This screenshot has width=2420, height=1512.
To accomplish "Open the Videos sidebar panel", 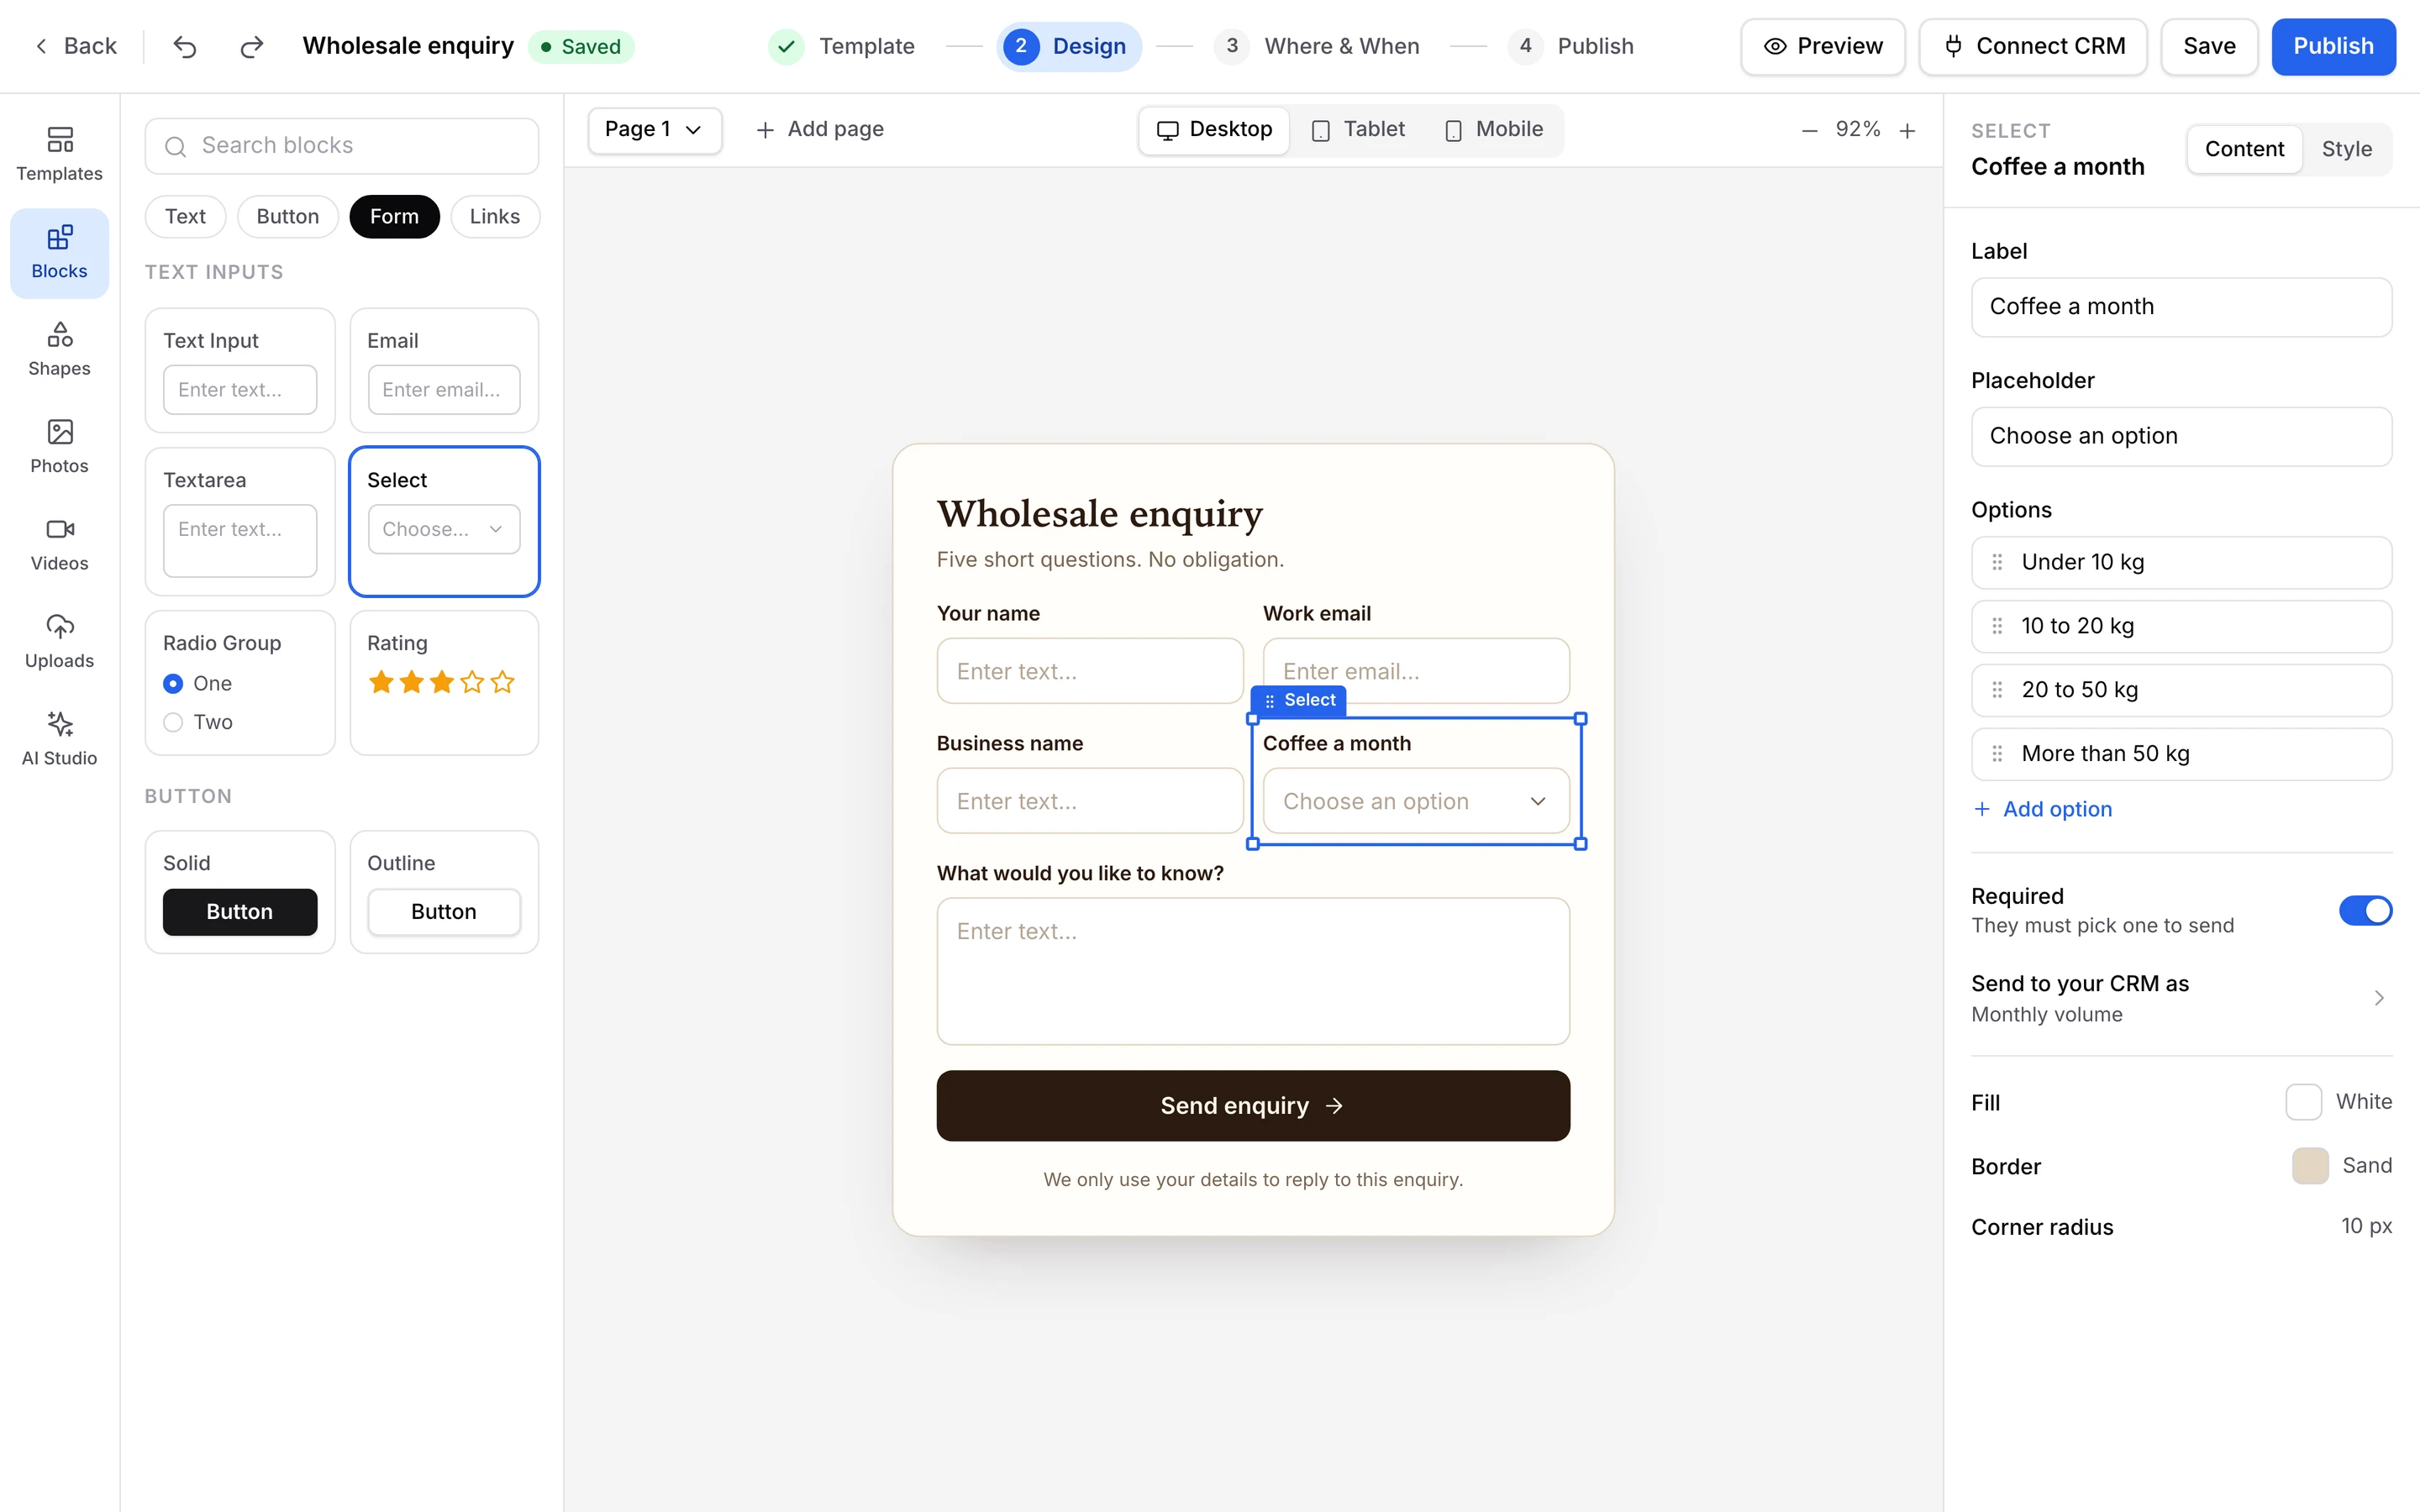I will point(59,544).
